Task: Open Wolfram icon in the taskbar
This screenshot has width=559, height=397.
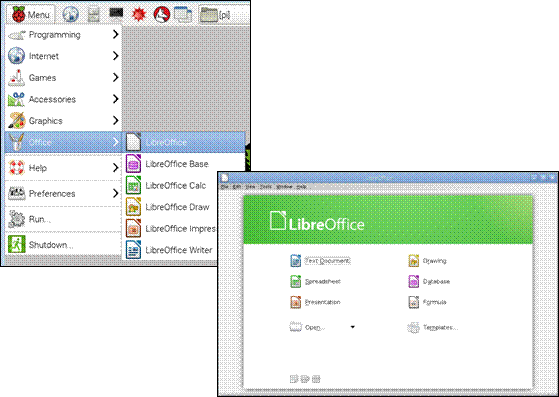Action: (x=161, y=15)
